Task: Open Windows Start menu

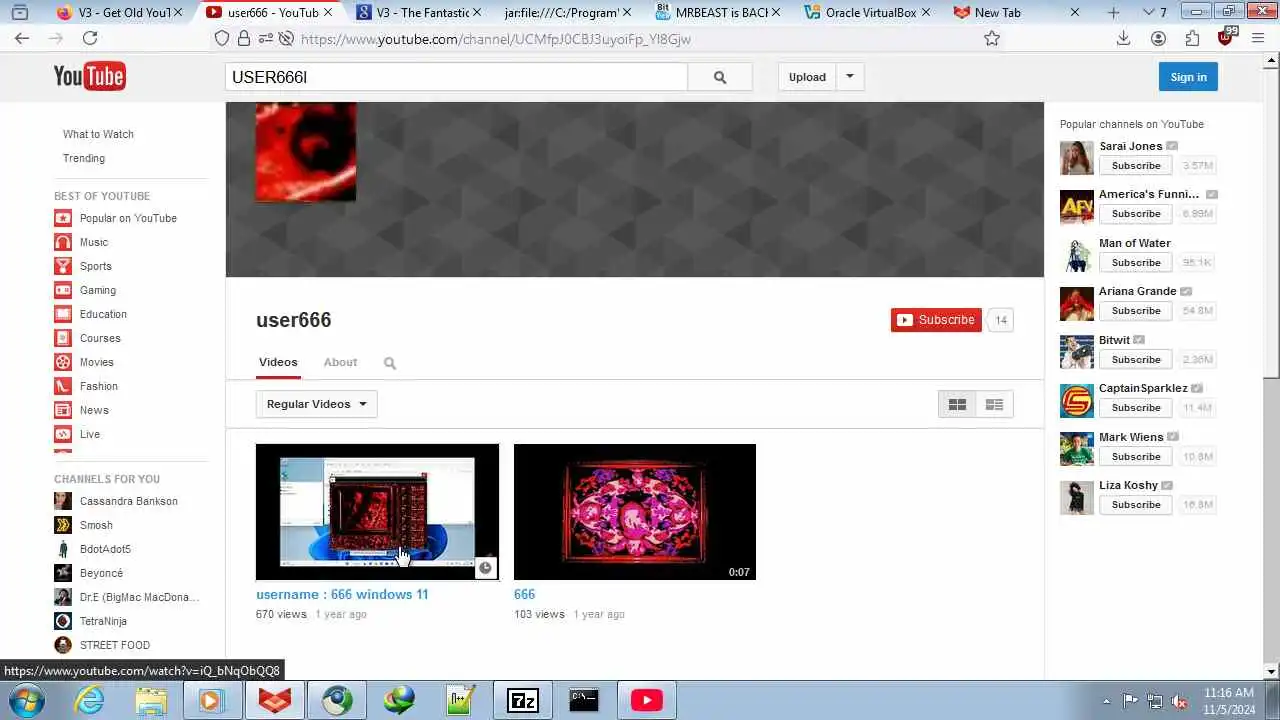Action: click(x=26, y=700)
